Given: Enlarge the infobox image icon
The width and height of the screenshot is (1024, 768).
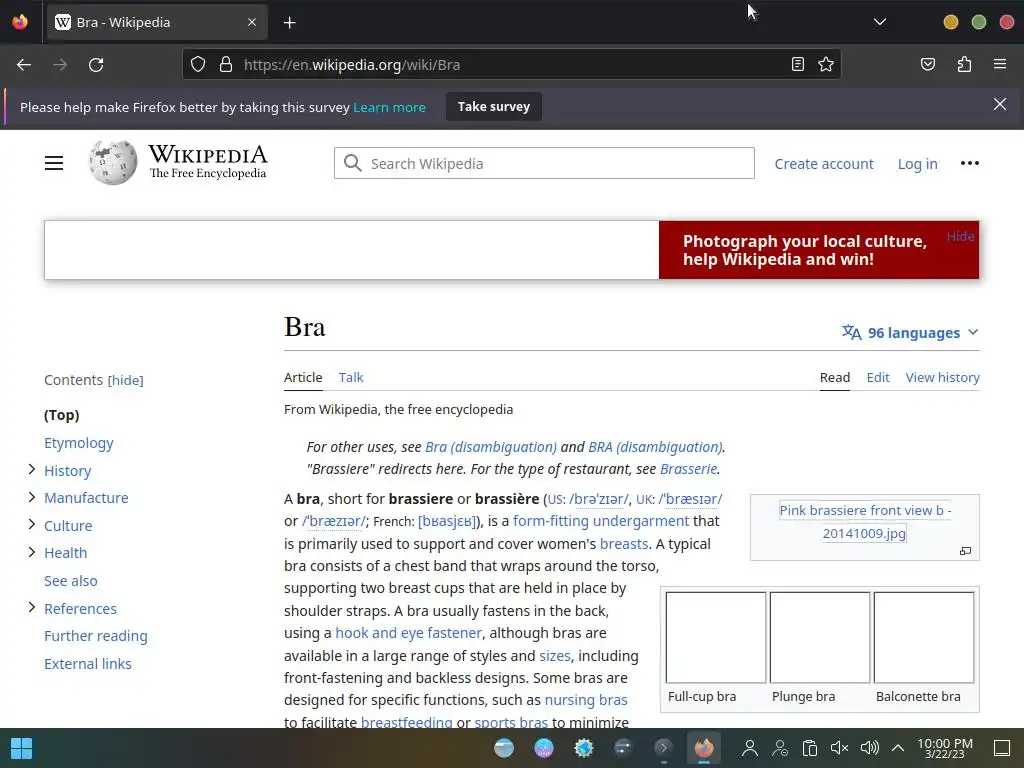Looking at the screenshot, I should click(965, 551).
